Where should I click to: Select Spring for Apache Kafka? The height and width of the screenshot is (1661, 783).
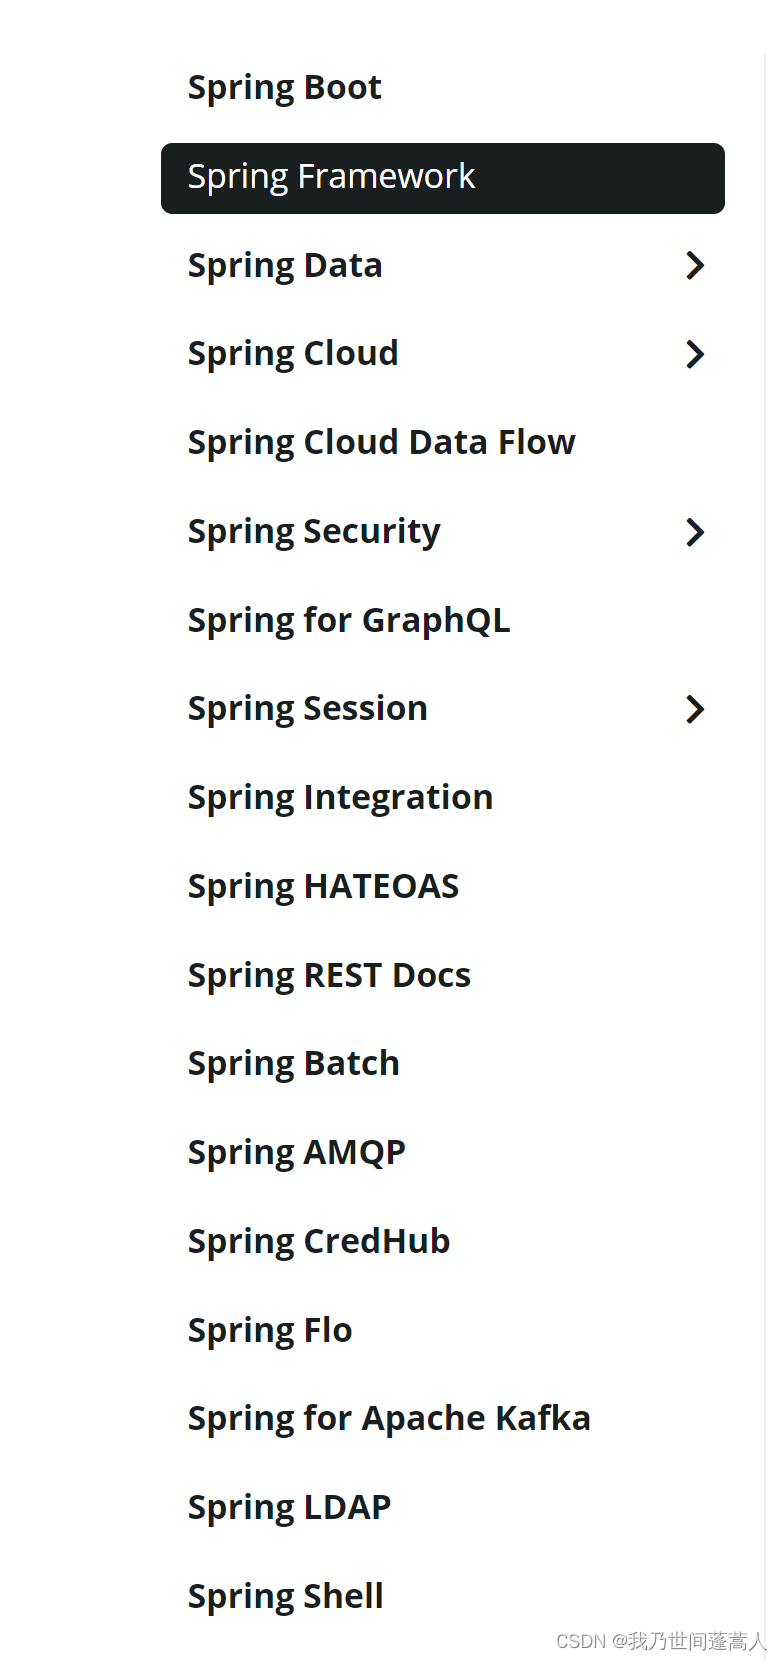tap(388, 1418)
